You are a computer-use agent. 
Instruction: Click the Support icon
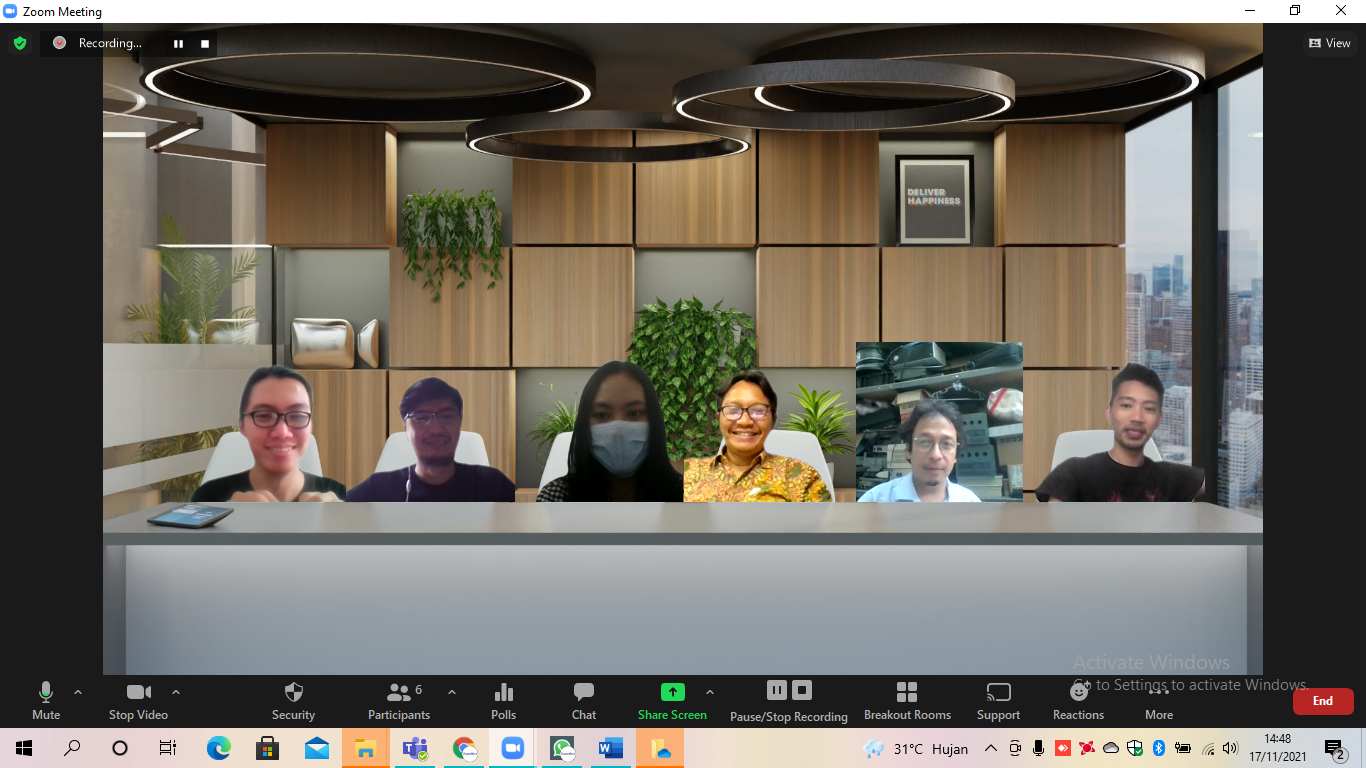pyautogui.click(x=998, y=699)
